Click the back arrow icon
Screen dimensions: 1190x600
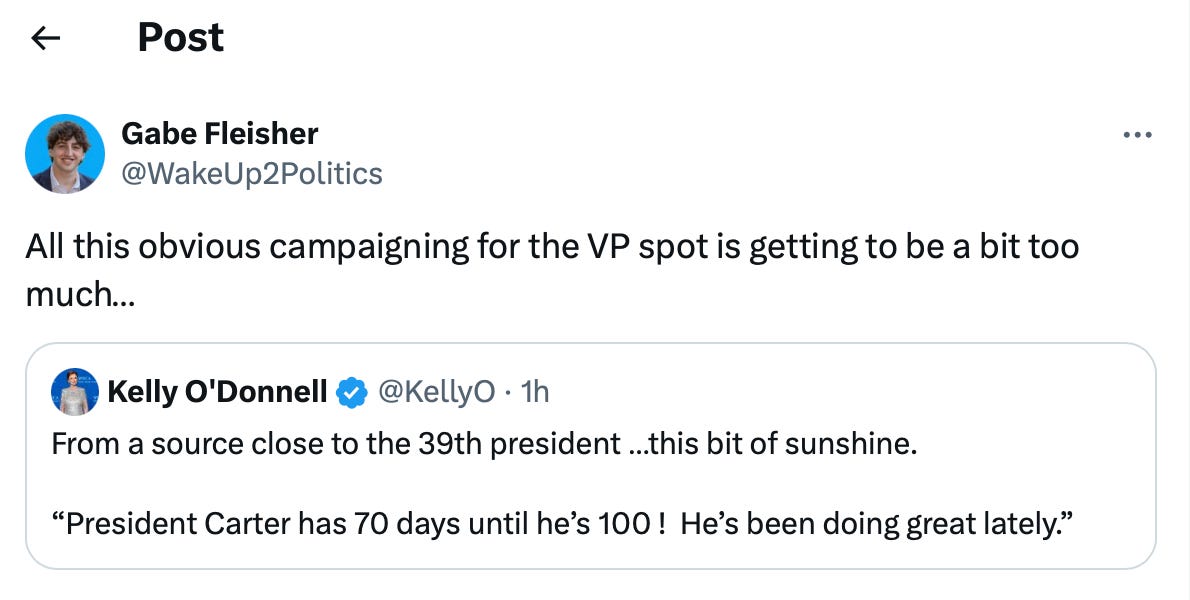pos(45,39)
